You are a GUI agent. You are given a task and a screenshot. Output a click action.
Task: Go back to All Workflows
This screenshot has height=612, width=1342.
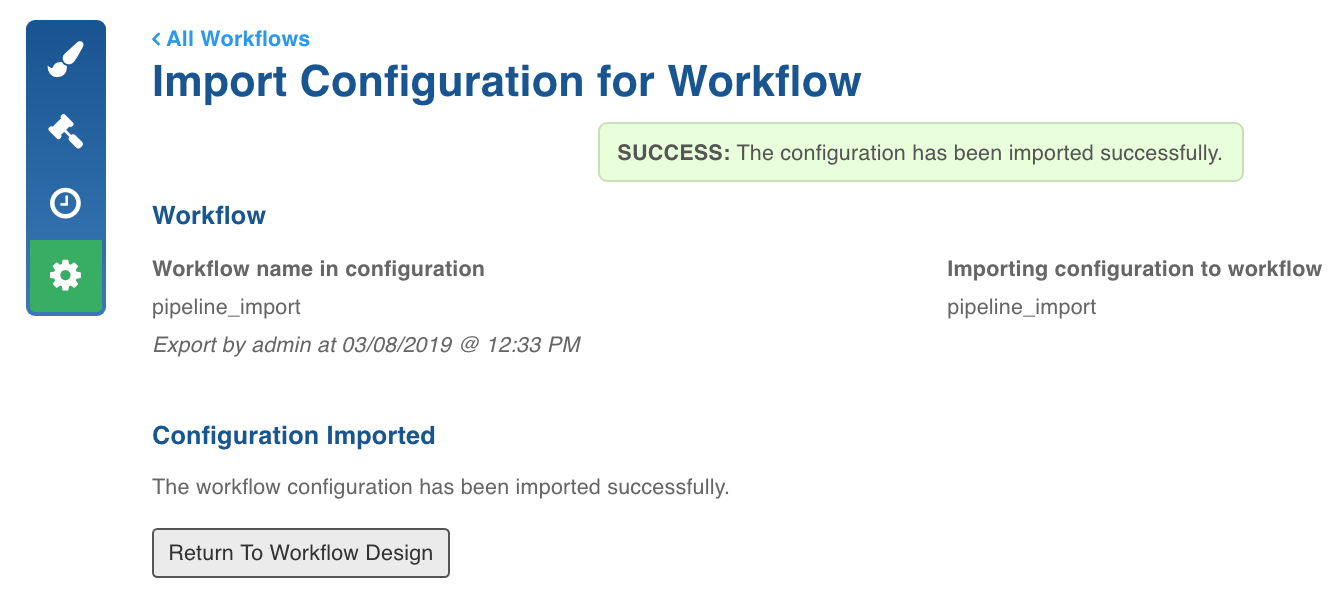coord(231,39)
